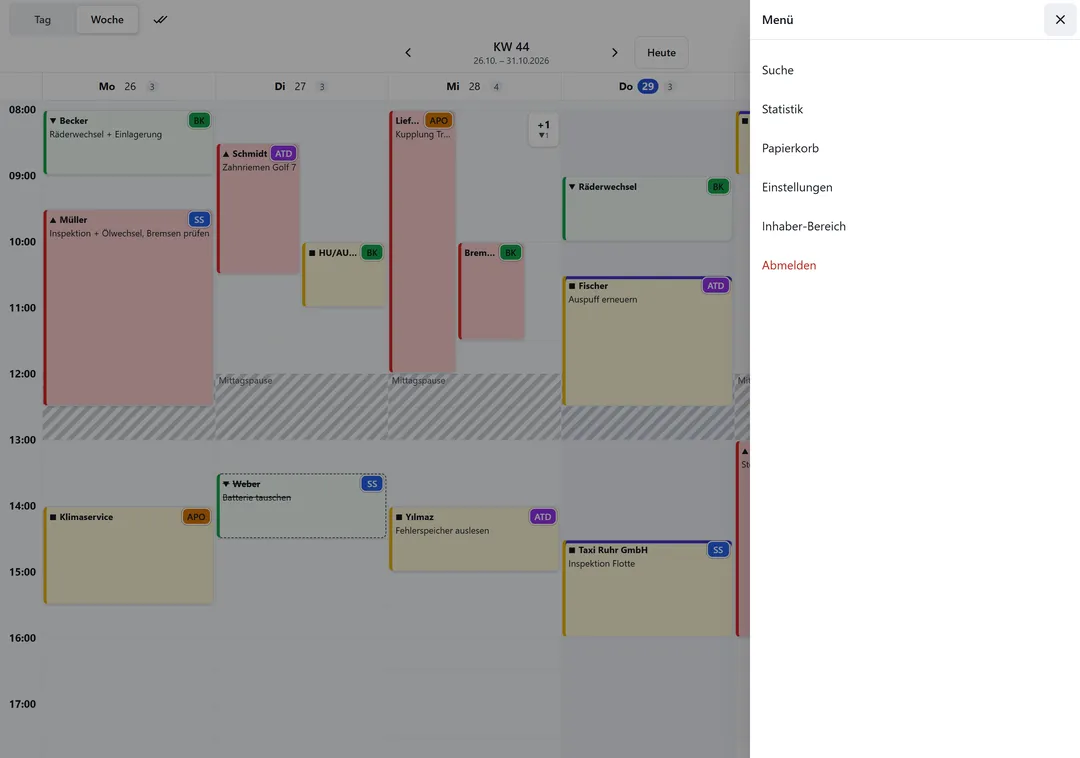Select the Mi 28 day header
The height and width of the screenshot is (758, 1080).
point(475,87)
